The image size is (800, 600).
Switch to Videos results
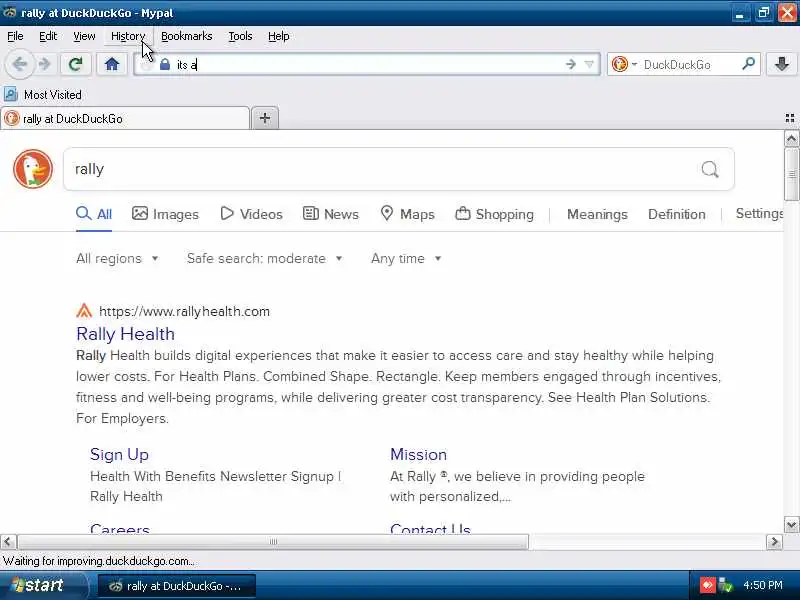click(x=251, y=214)
